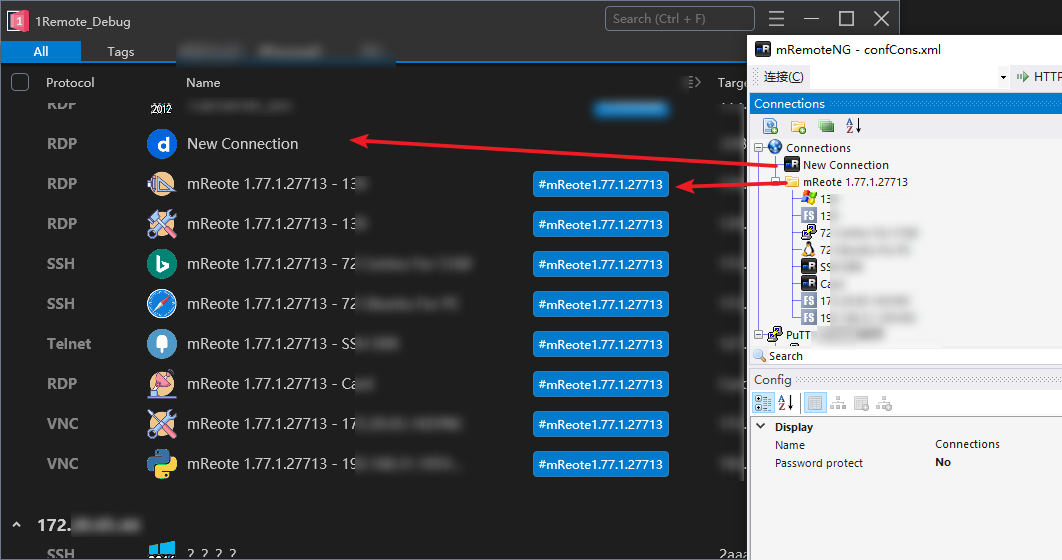Open the 连接(C) menu in mRemoteNG

point(784,77)
